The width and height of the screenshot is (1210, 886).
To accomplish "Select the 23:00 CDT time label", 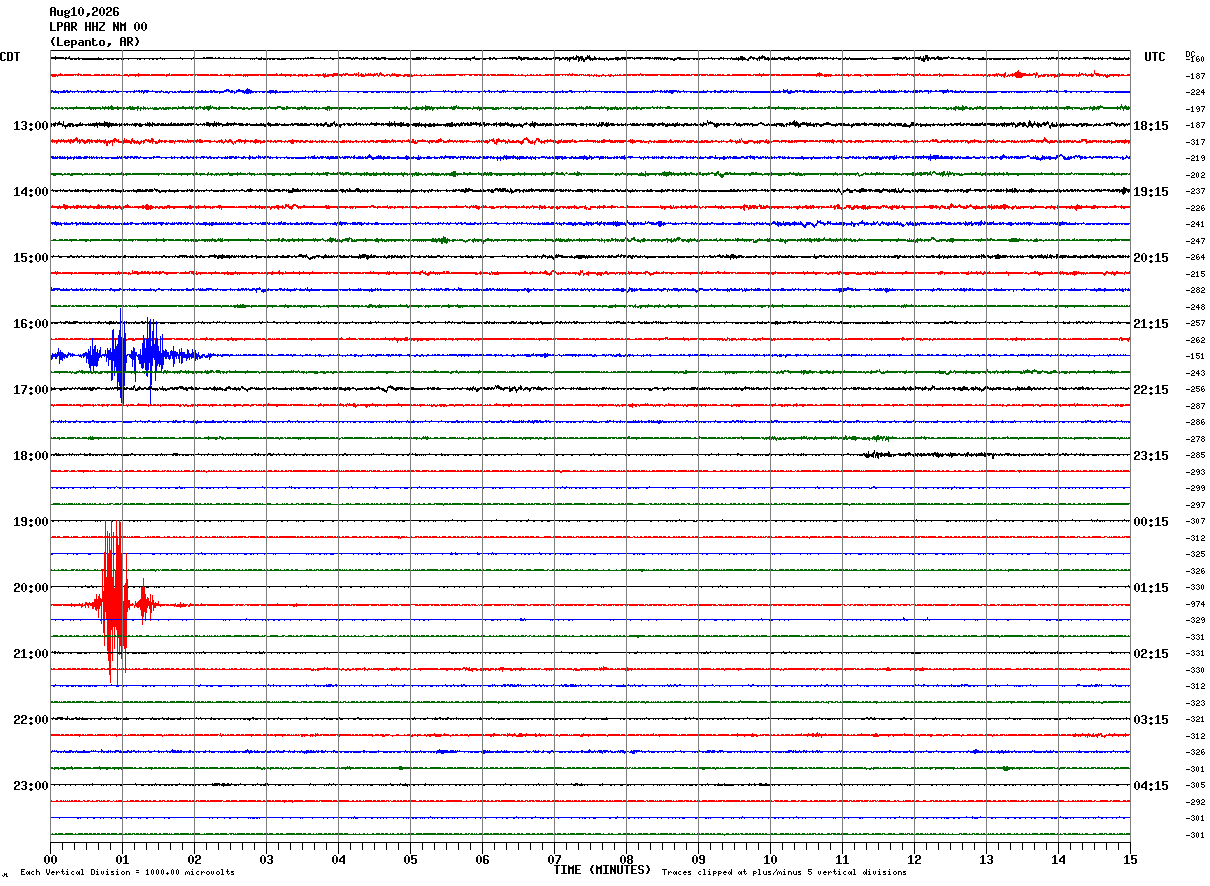I will [x=30, y=786].
